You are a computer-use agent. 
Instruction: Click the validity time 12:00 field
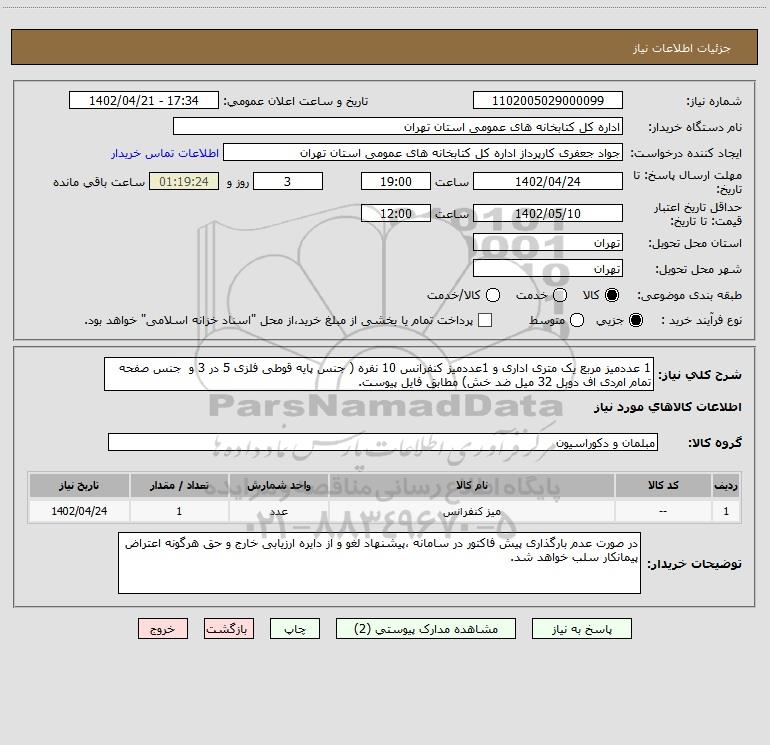[396, 213]
